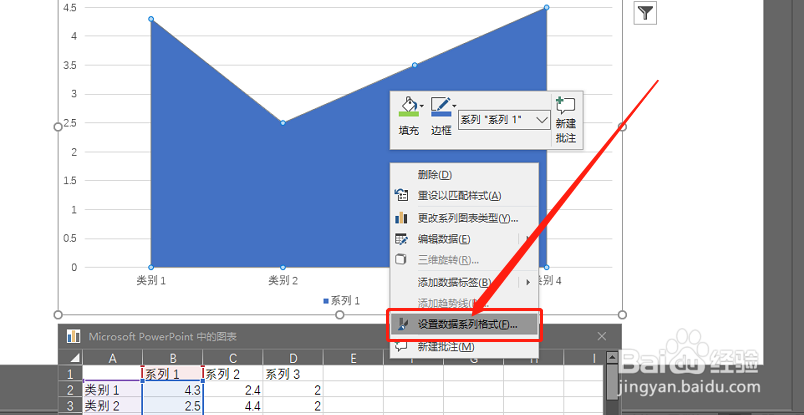Click the 类别 2 axis label on chart
Image resolution: width=804 pixels, height=415 pixels.
point(283,281)
